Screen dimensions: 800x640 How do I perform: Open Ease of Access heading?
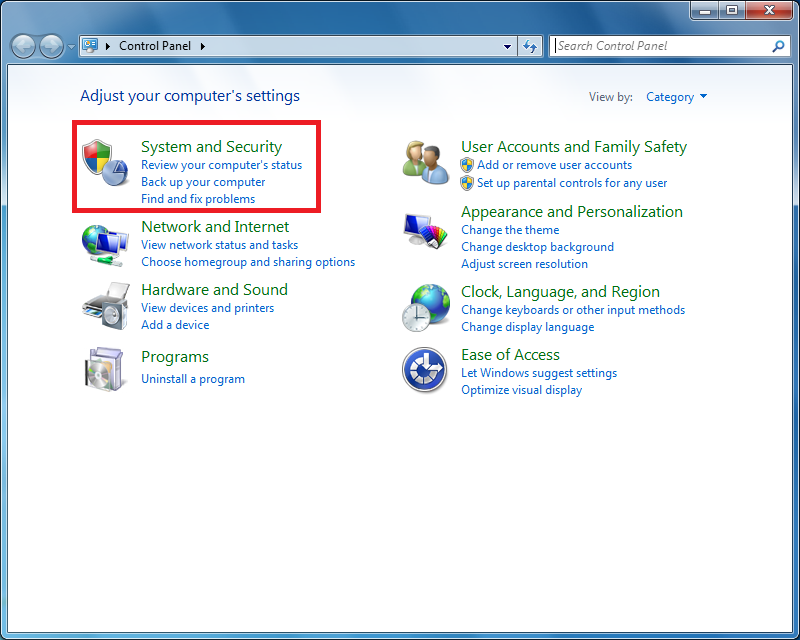coord(510,355)
